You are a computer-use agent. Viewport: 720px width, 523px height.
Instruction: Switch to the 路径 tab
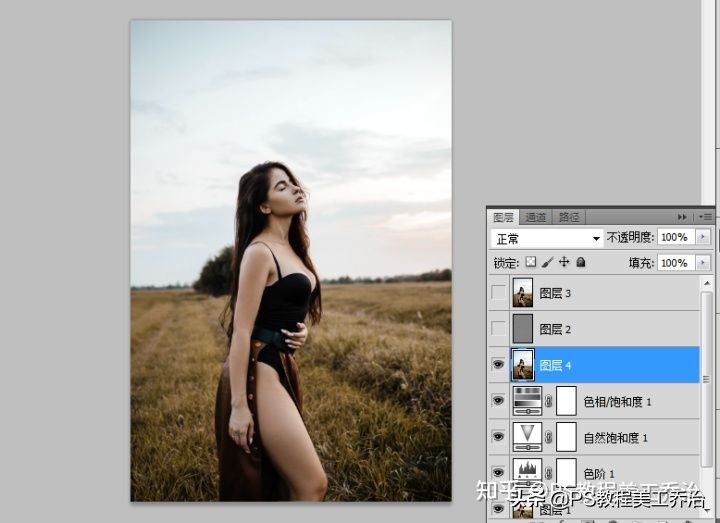(568, 217)
